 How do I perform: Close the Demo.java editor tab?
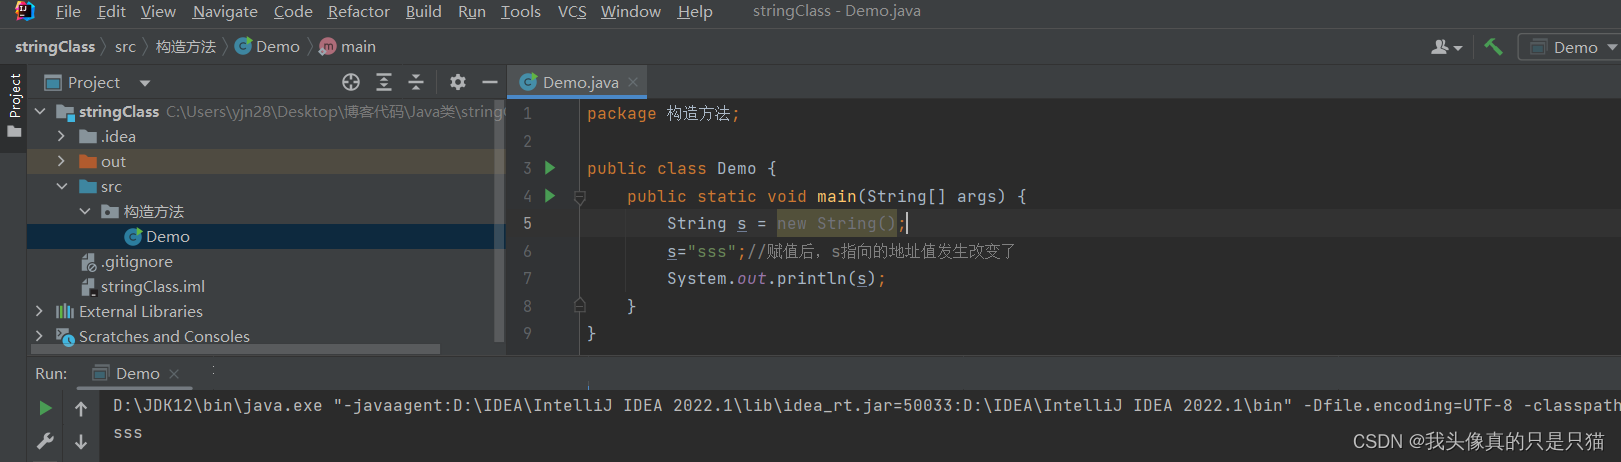[x=633, y=82]
